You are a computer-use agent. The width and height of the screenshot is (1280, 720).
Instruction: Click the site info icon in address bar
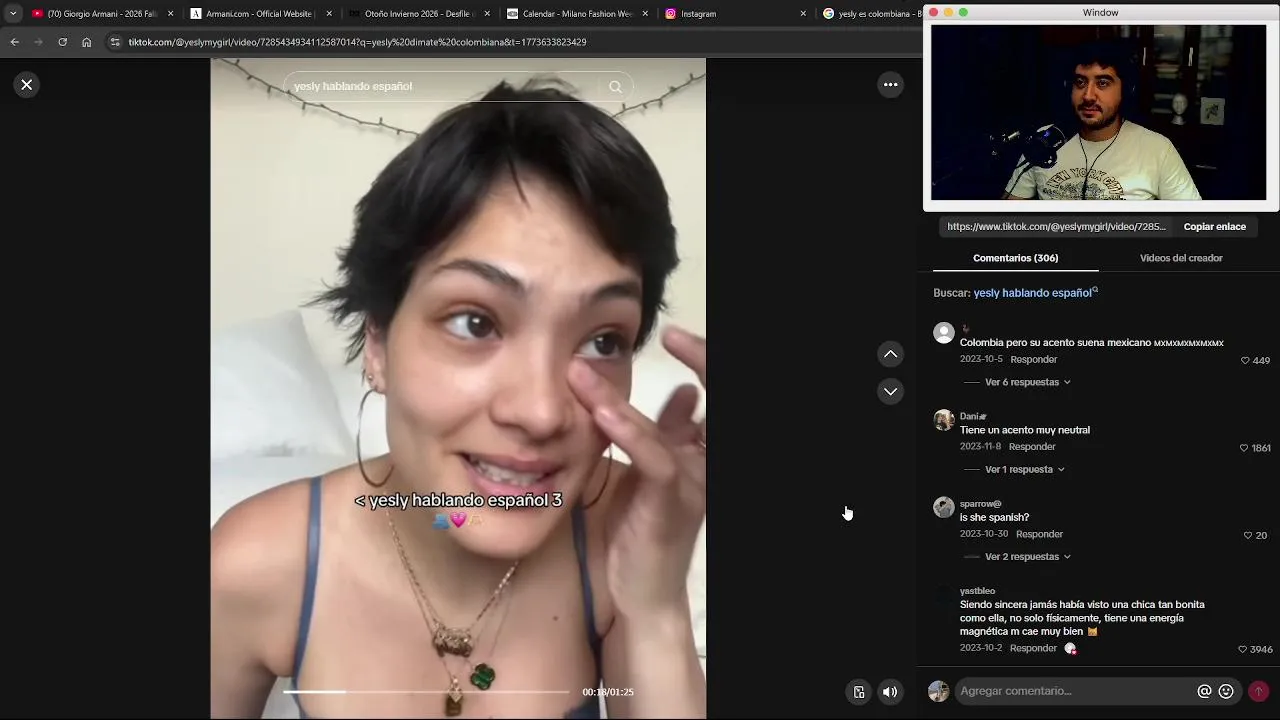(x=115, y=42)
